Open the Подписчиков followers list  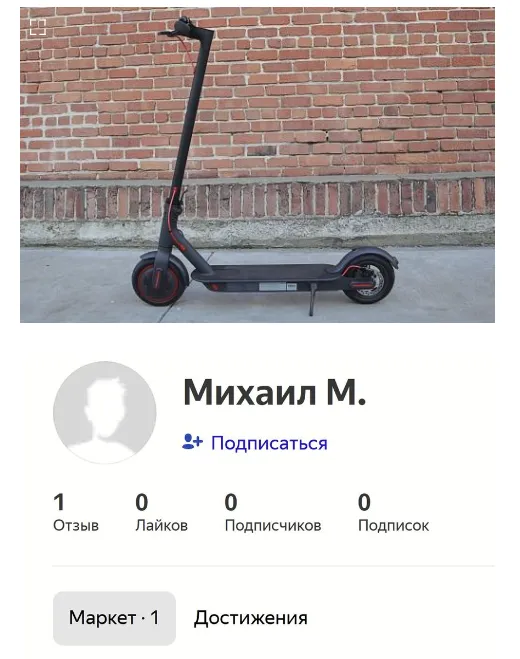(x=273, y=525)
